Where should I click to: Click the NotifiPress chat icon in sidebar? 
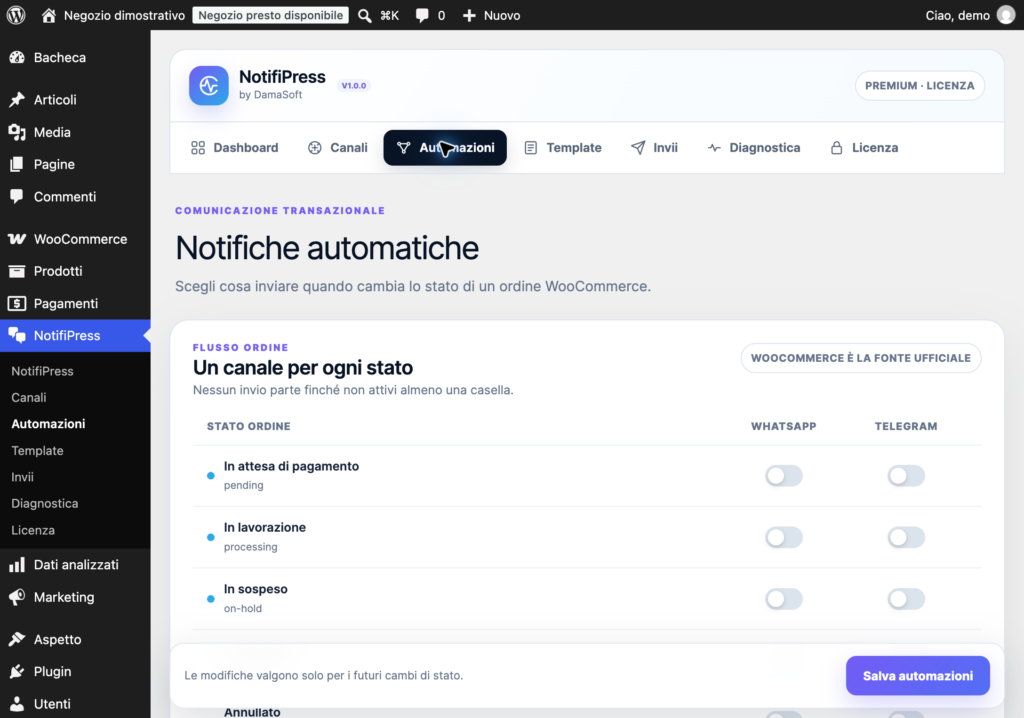point(17,335)
